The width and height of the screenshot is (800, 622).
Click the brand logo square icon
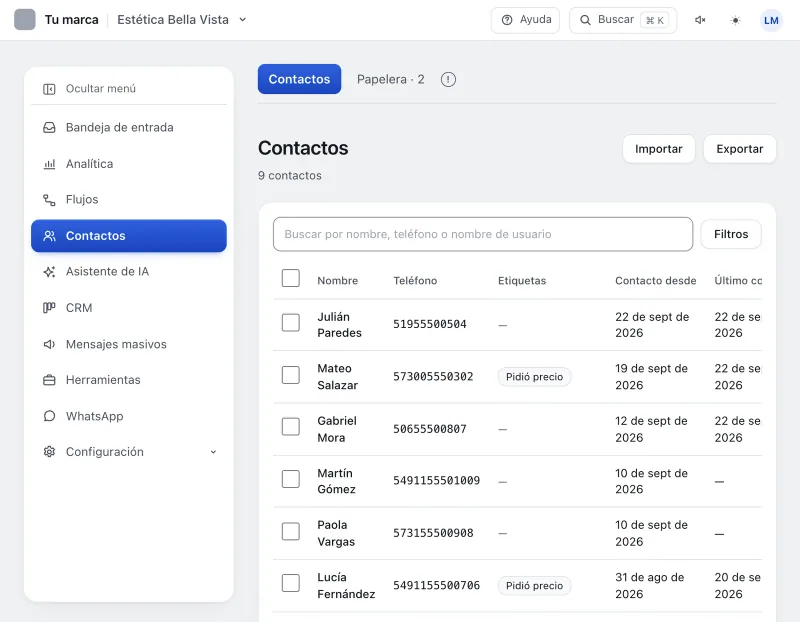coord(24,20)
